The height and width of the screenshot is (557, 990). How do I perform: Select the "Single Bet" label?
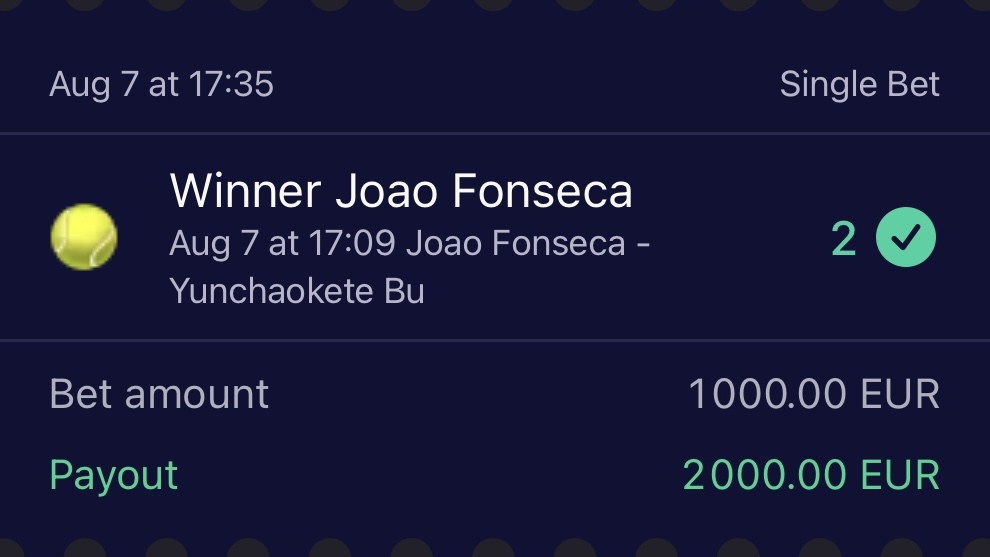(x=859, y=85)
